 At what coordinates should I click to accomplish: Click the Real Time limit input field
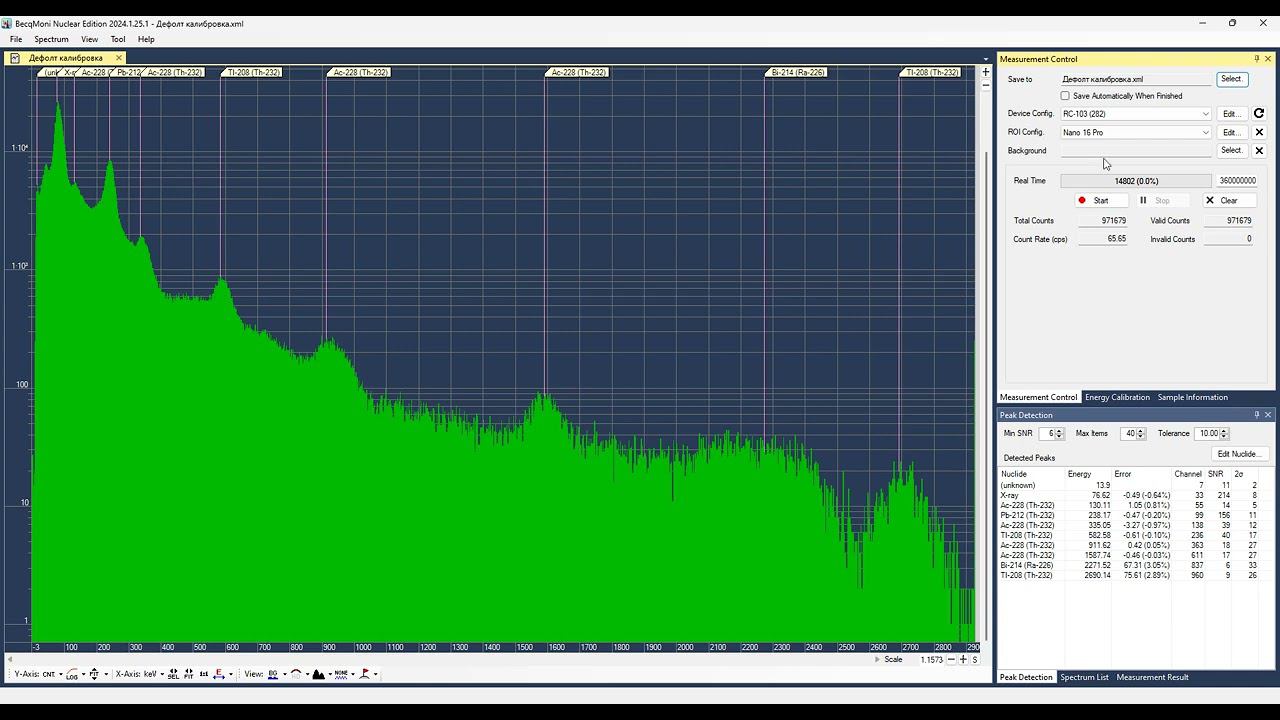1237,181
